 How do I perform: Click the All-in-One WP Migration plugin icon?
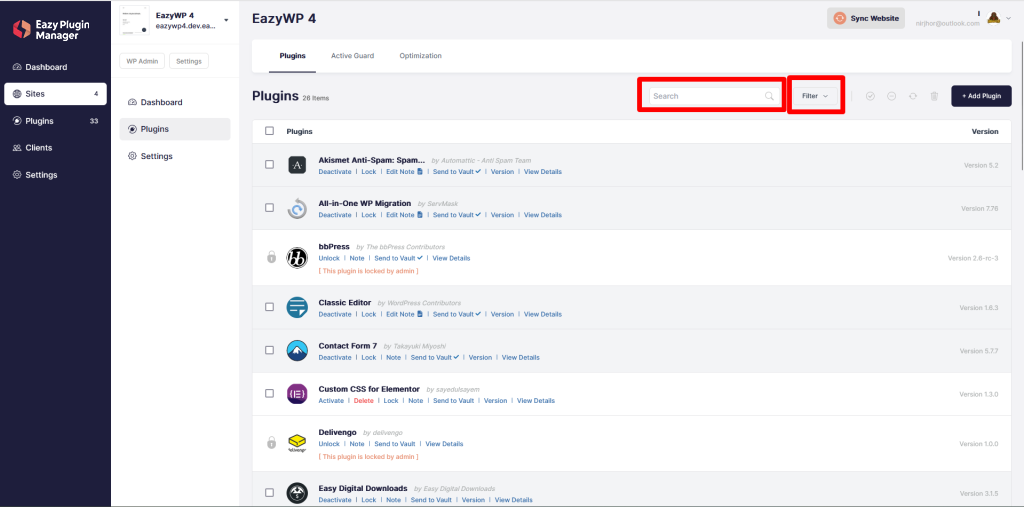pos(297,208)
